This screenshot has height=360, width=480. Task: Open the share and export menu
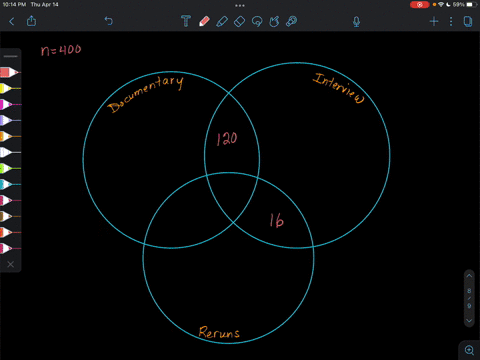tap(31, 21)
